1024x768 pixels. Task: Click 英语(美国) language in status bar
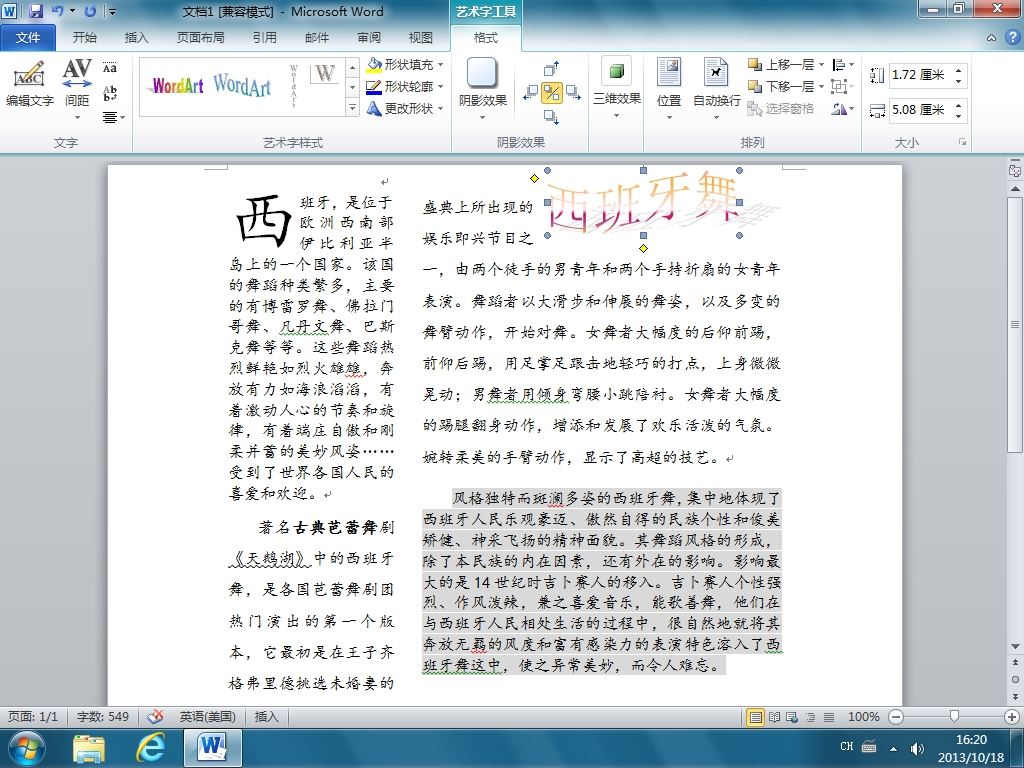point(208,716)
